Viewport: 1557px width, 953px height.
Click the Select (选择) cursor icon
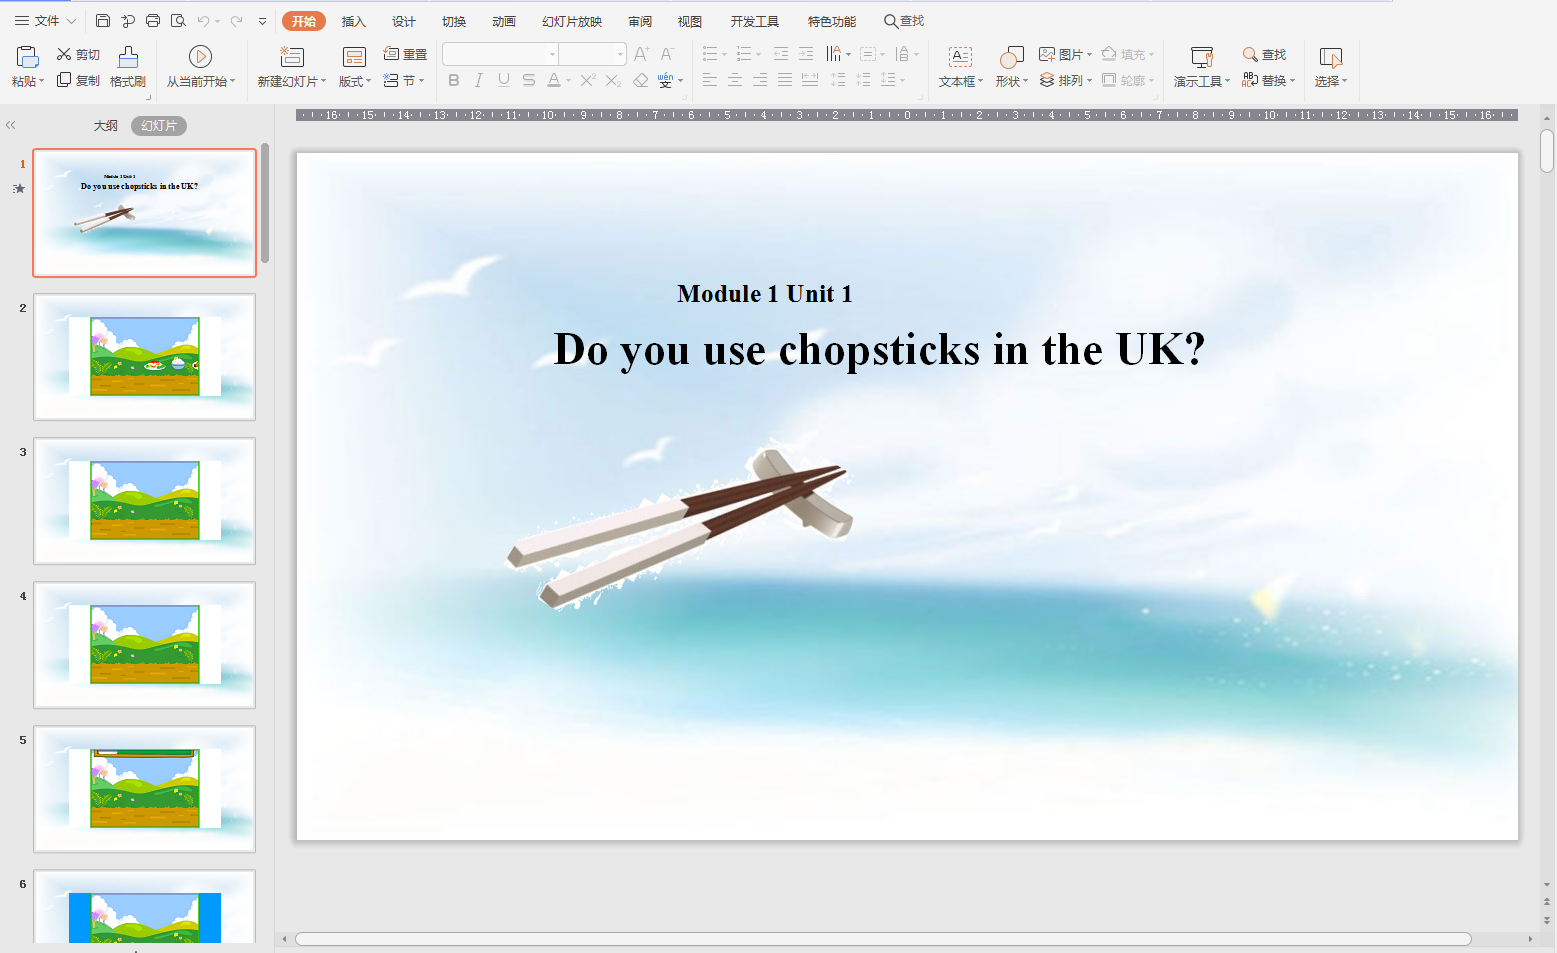1331,57
